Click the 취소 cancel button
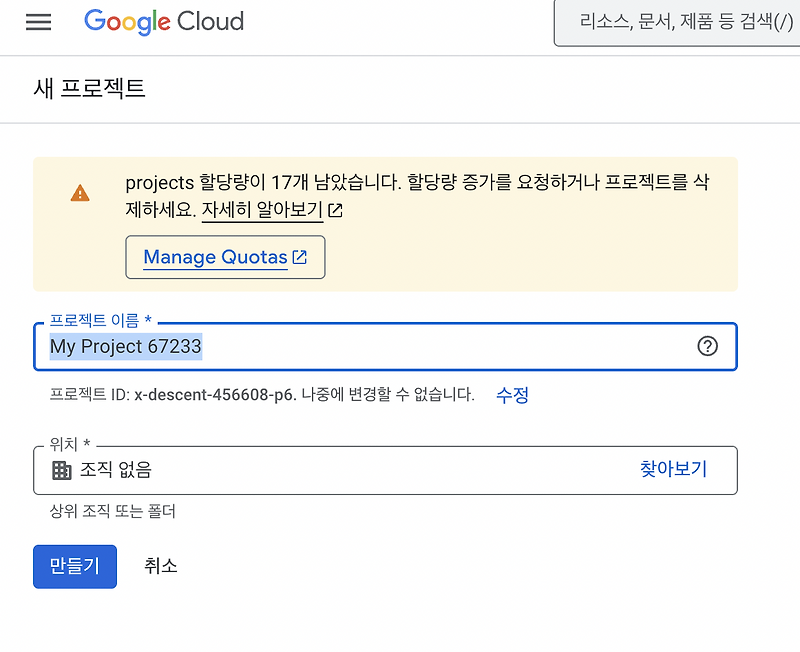Viewport: 800px width, 652px height. pos(161,565)
